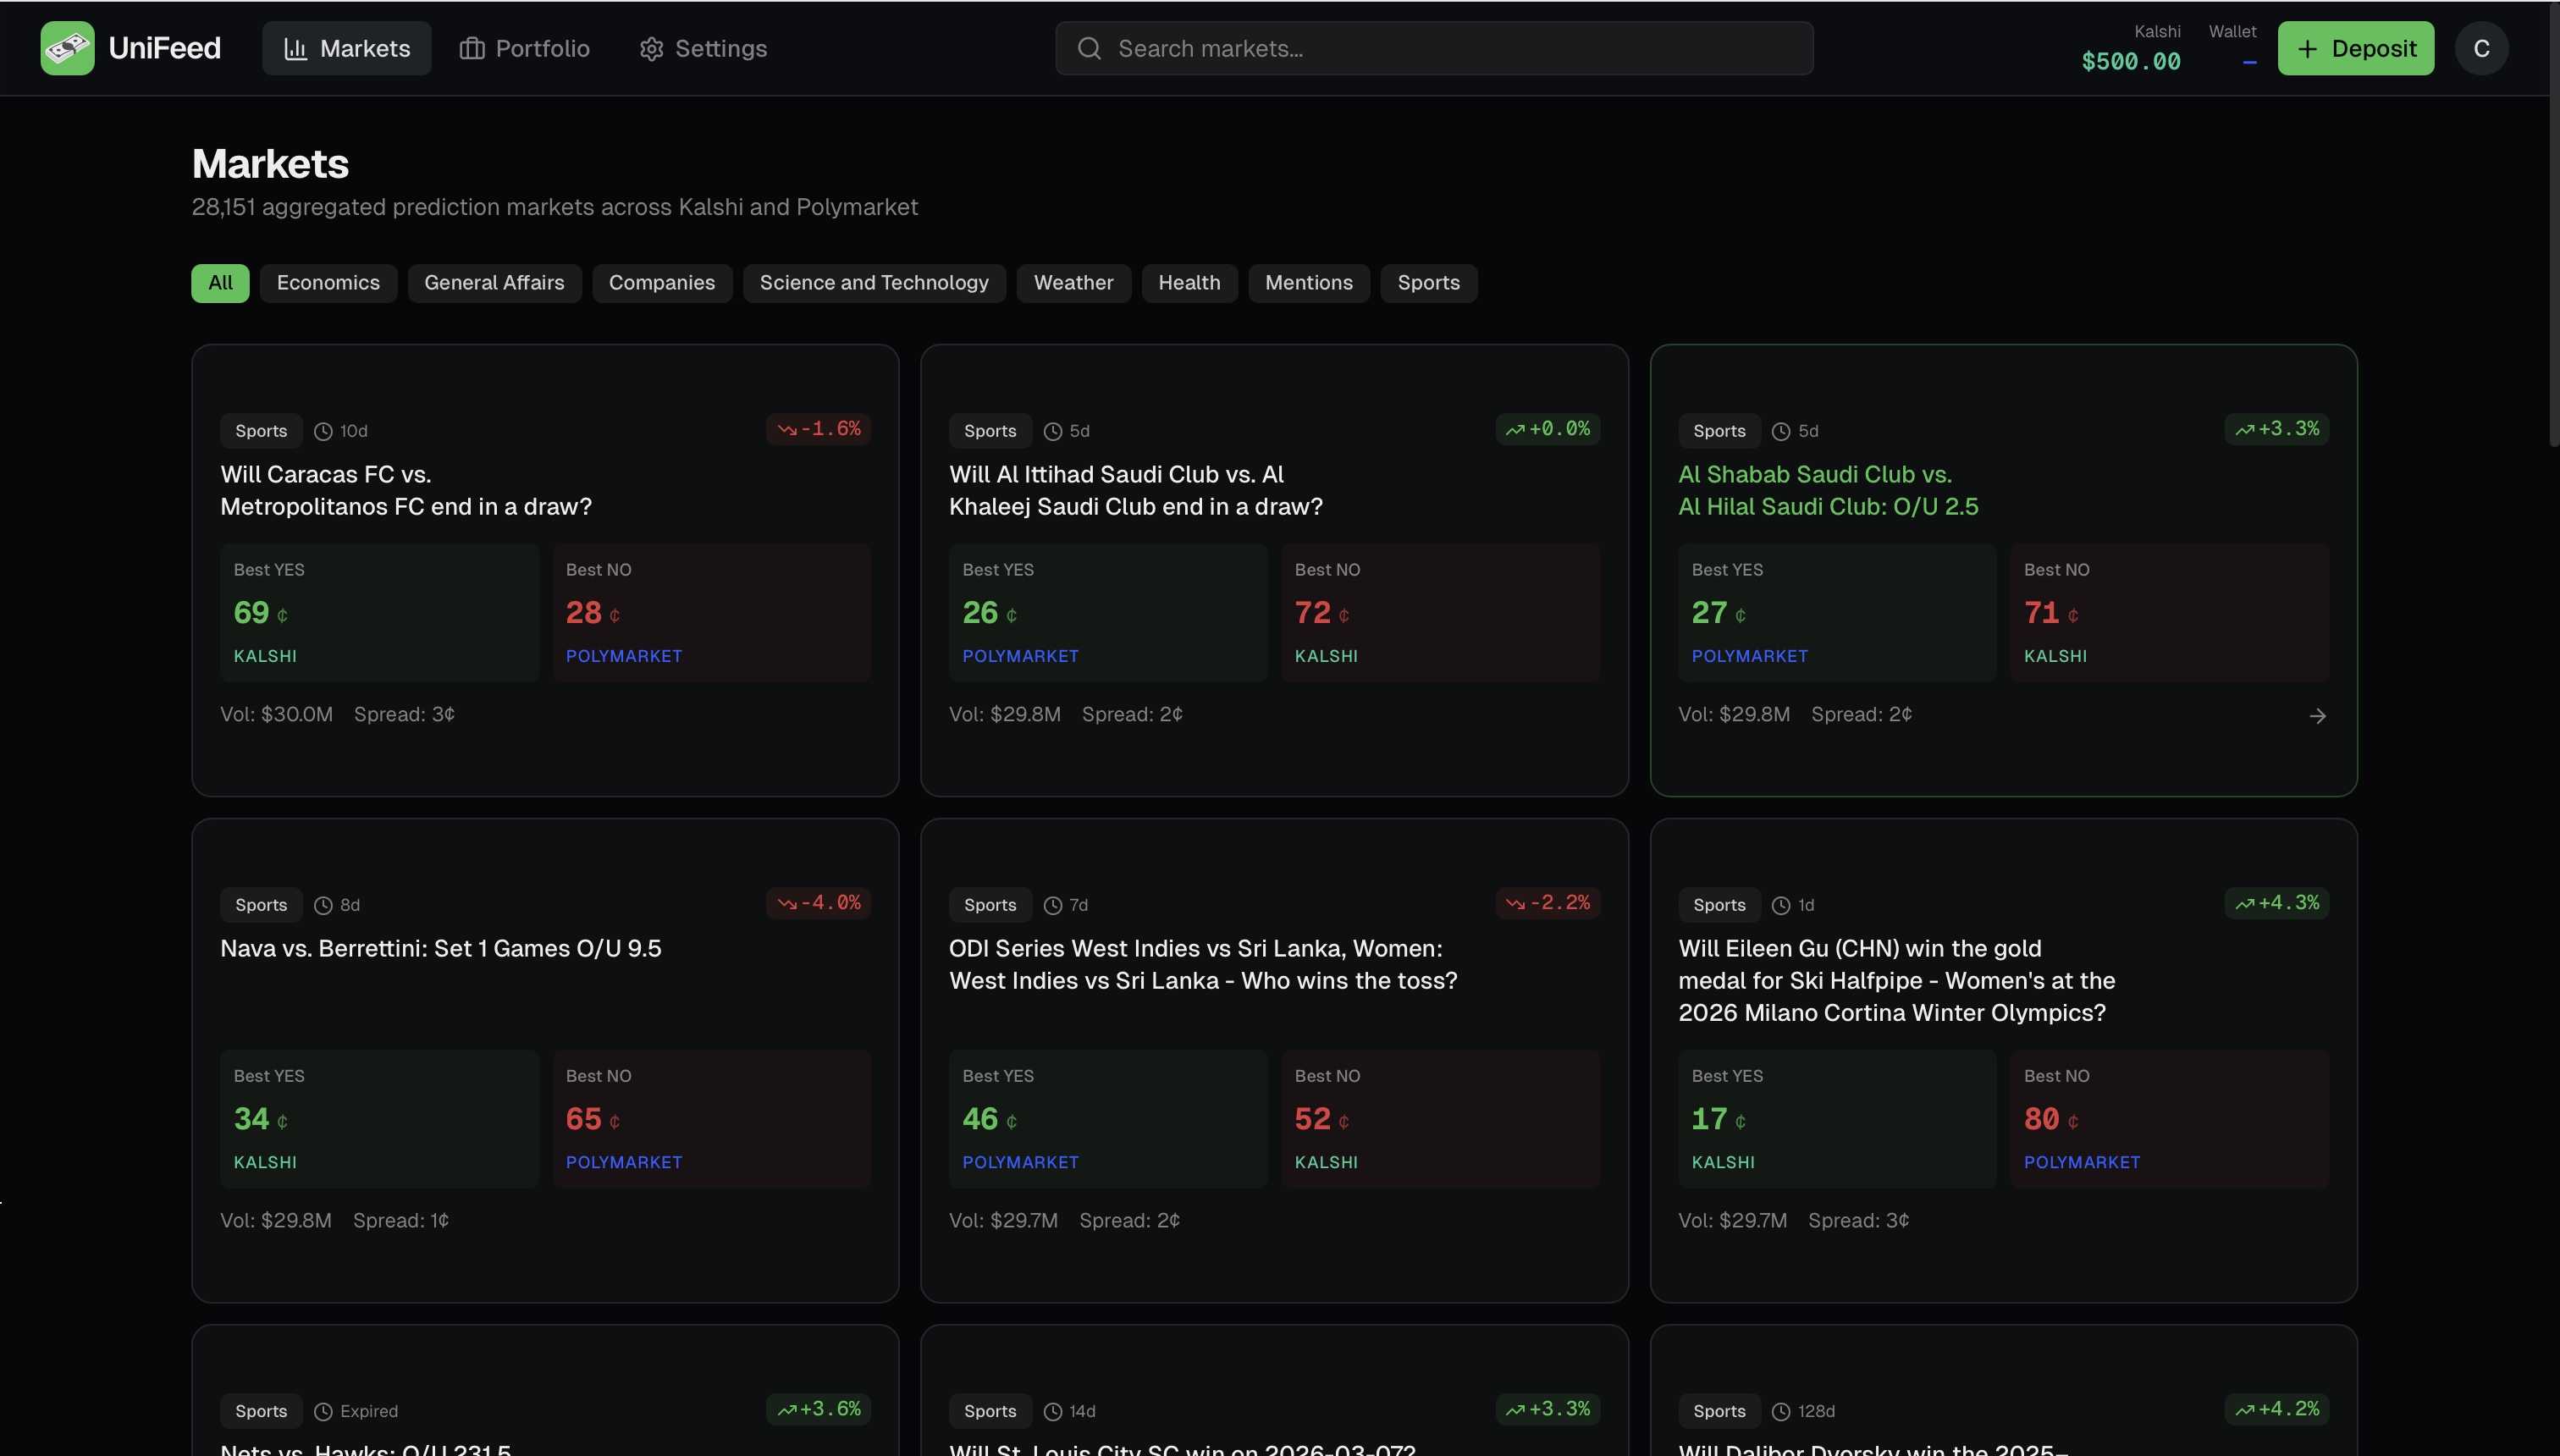Click the magnifier icon in the search bar
The image size is (2560, 1456).
(1089, 48)
